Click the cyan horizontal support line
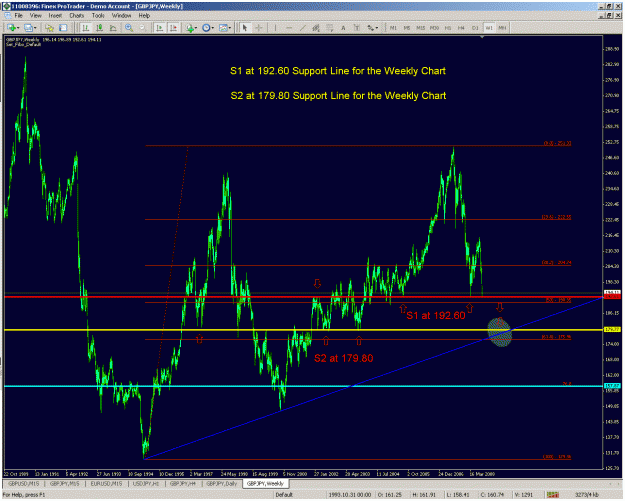This screenshot has height=501, width=625. pyautogui.click(x=303, y=386)
